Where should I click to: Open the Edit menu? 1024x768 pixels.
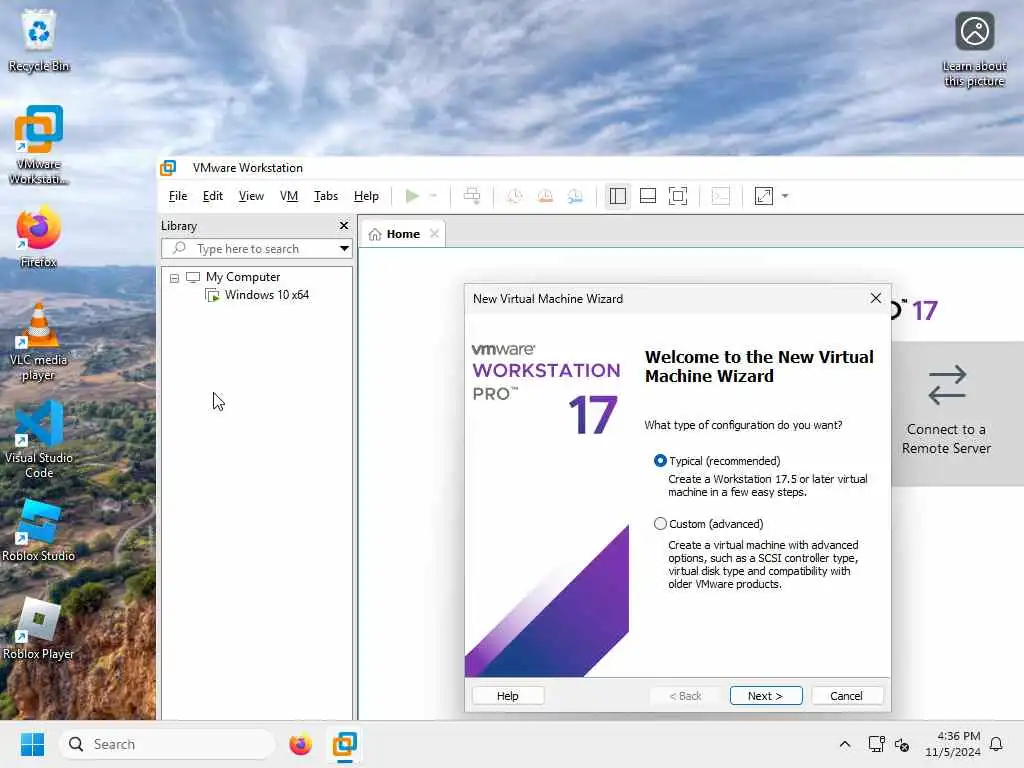click(212, 196)
